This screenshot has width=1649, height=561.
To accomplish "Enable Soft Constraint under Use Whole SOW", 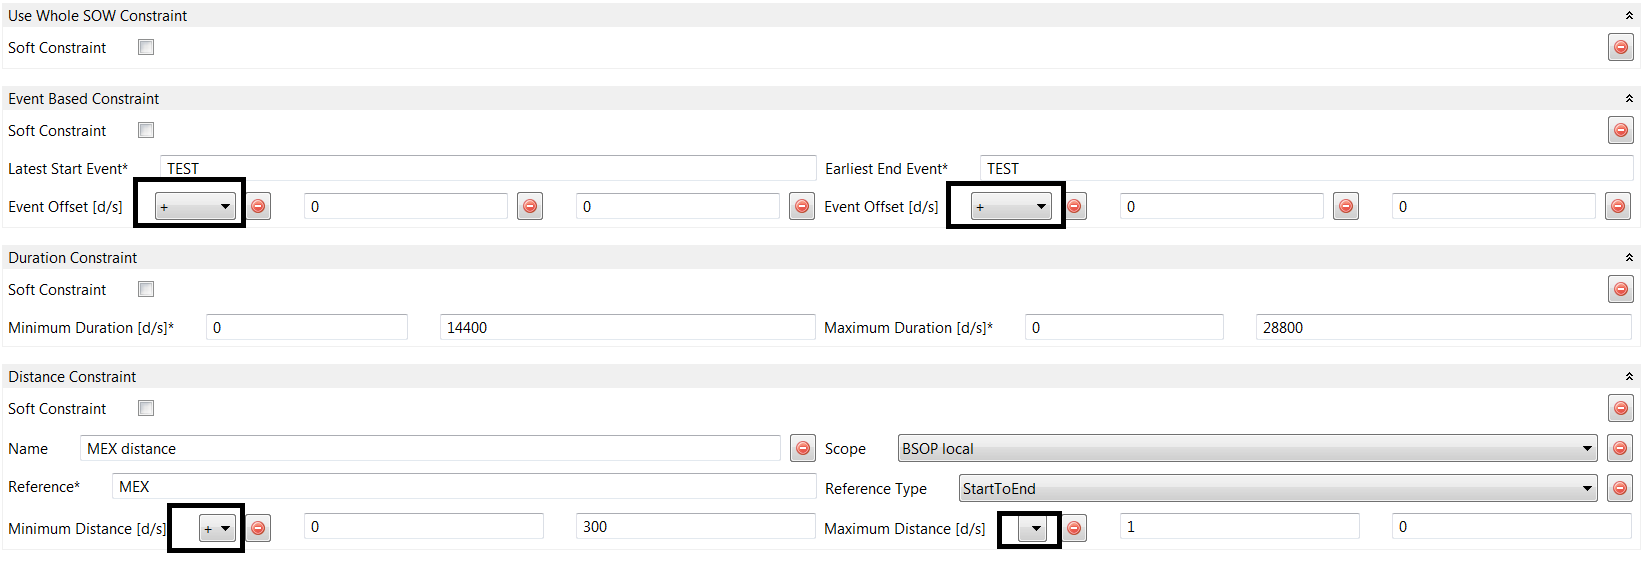I will point(146,47).
